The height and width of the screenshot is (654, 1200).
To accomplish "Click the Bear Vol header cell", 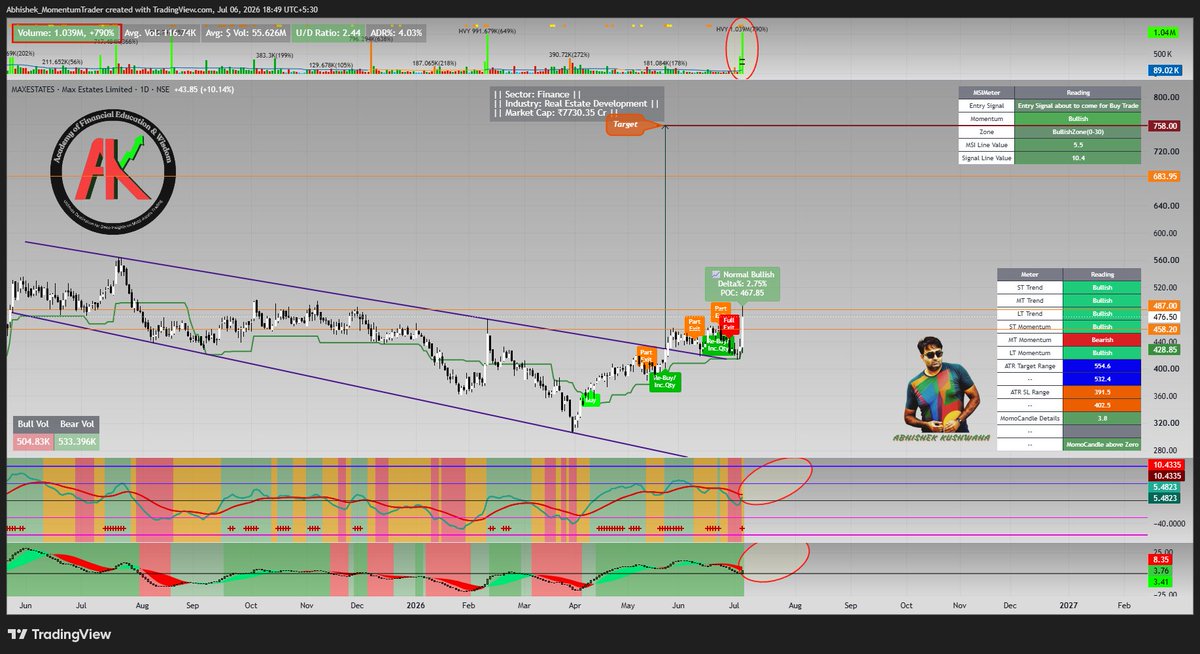I will pyautogui.click(x=76, y=425).
